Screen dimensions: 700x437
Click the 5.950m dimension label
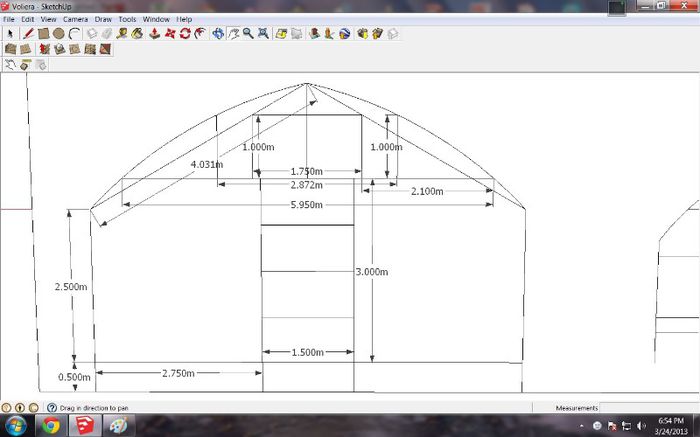307,204
